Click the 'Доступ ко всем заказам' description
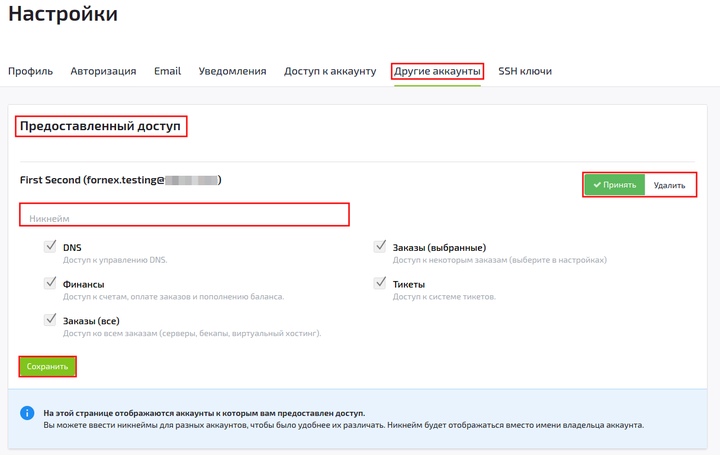 tap(192, 333)
